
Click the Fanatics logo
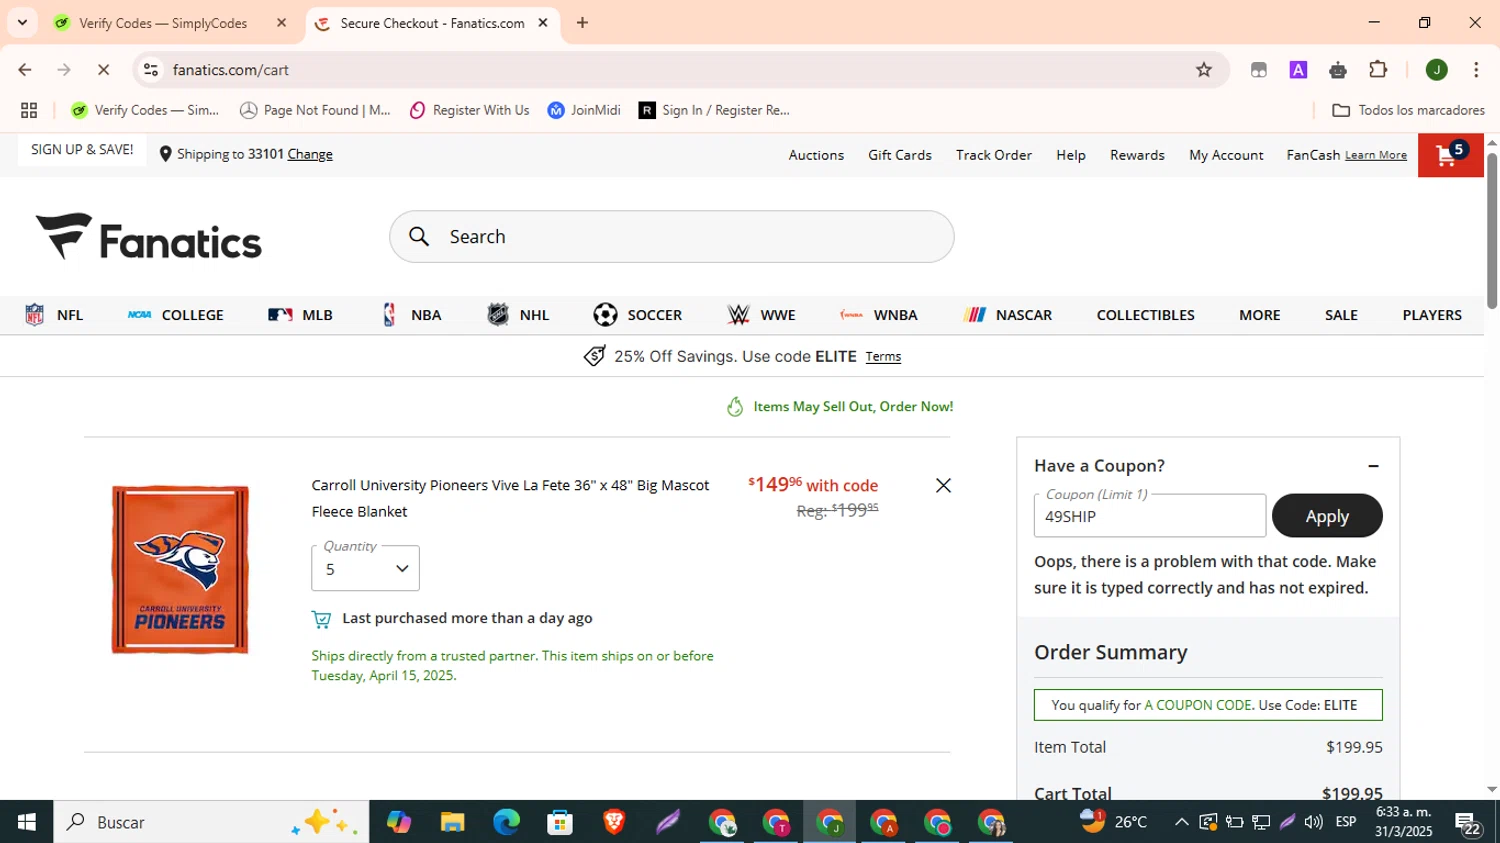click(x=149, y=237)
